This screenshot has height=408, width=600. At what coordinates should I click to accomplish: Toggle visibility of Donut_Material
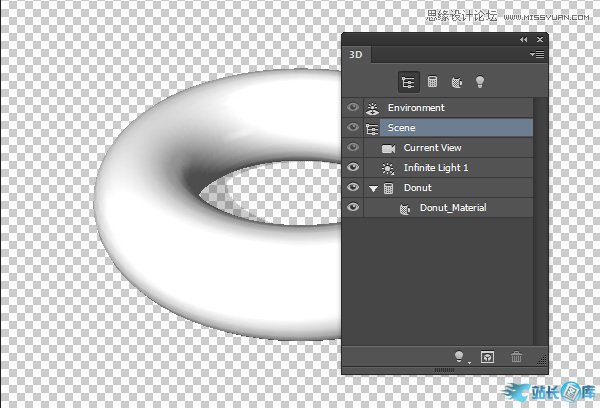352,208
